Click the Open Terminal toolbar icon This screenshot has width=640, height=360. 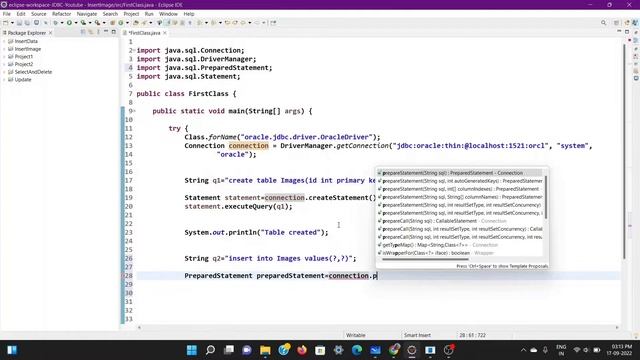(x=36, y=23)
